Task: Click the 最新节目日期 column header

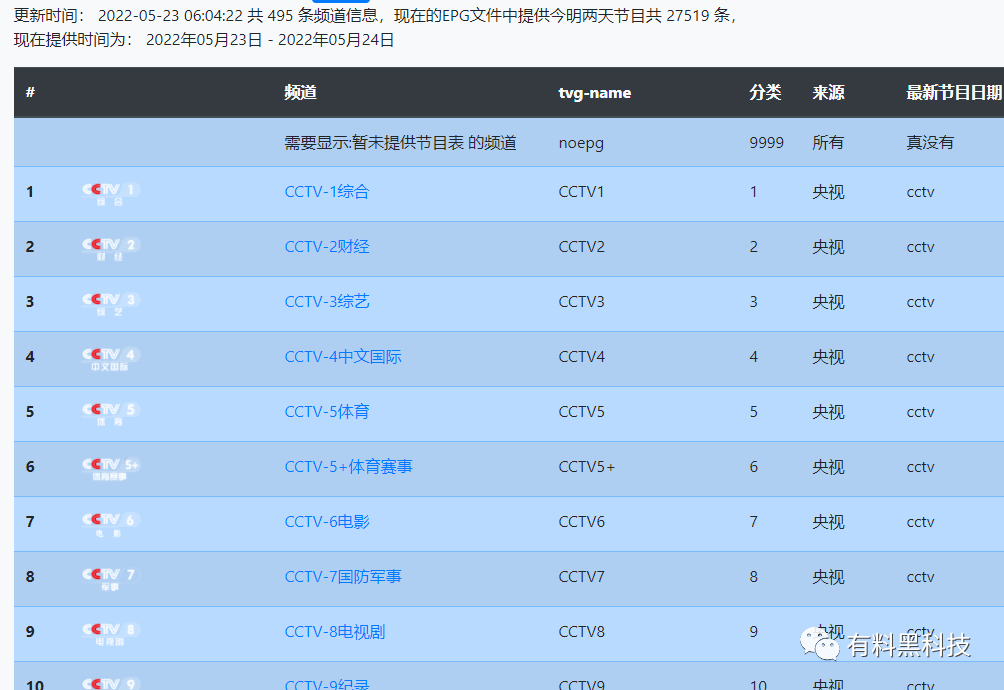Action: pos(954,93)
